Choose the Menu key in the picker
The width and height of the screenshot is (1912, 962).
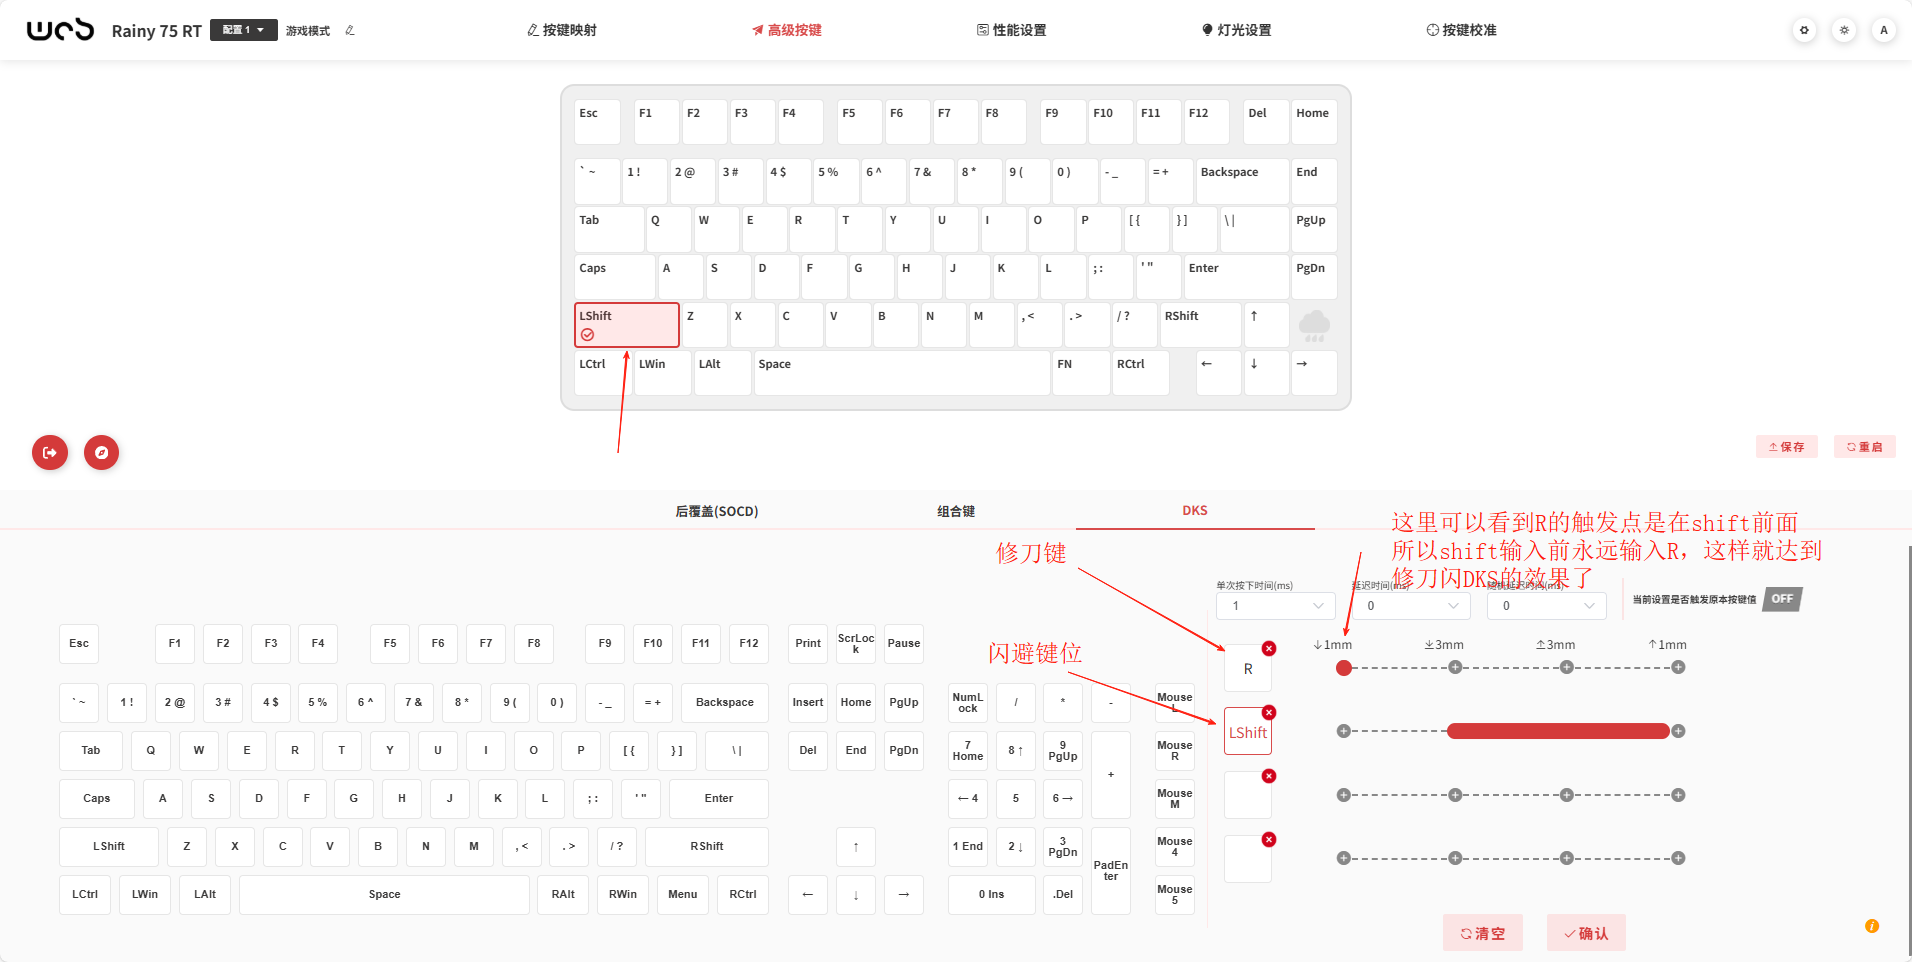[x=683, y=895]
